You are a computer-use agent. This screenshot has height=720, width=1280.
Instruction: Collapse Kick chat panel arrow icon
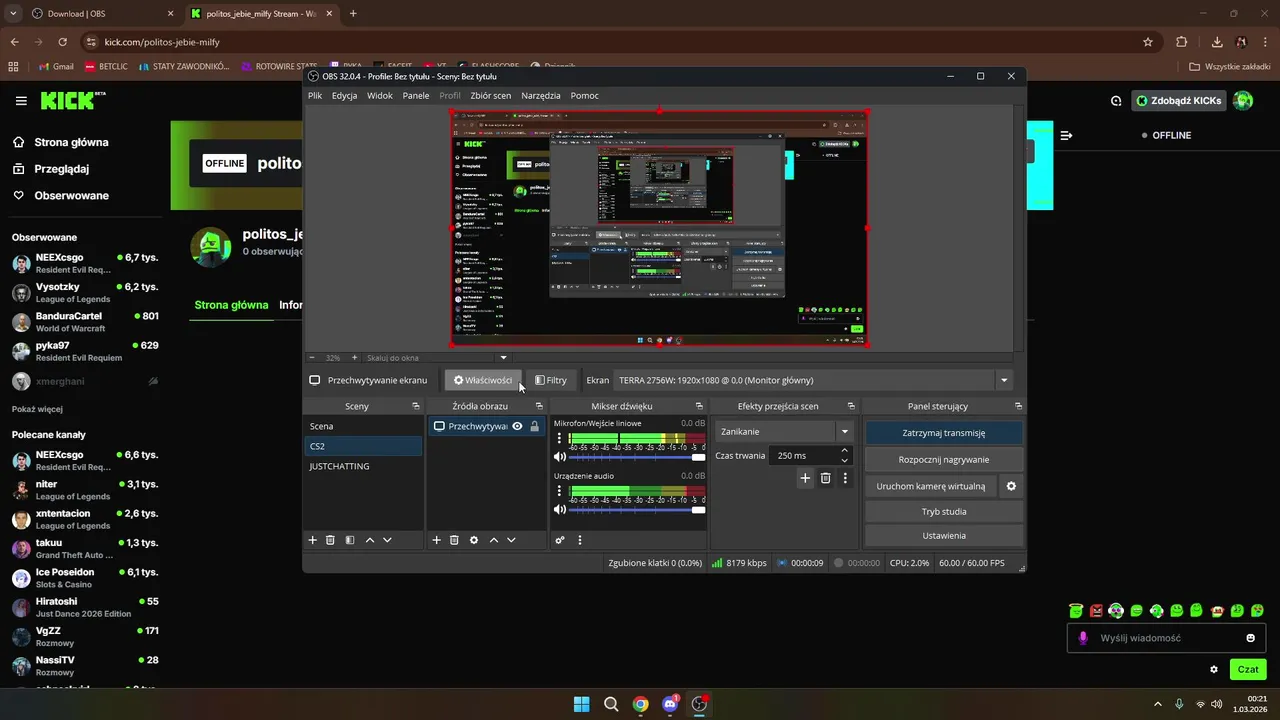[x=1066, y=135]
